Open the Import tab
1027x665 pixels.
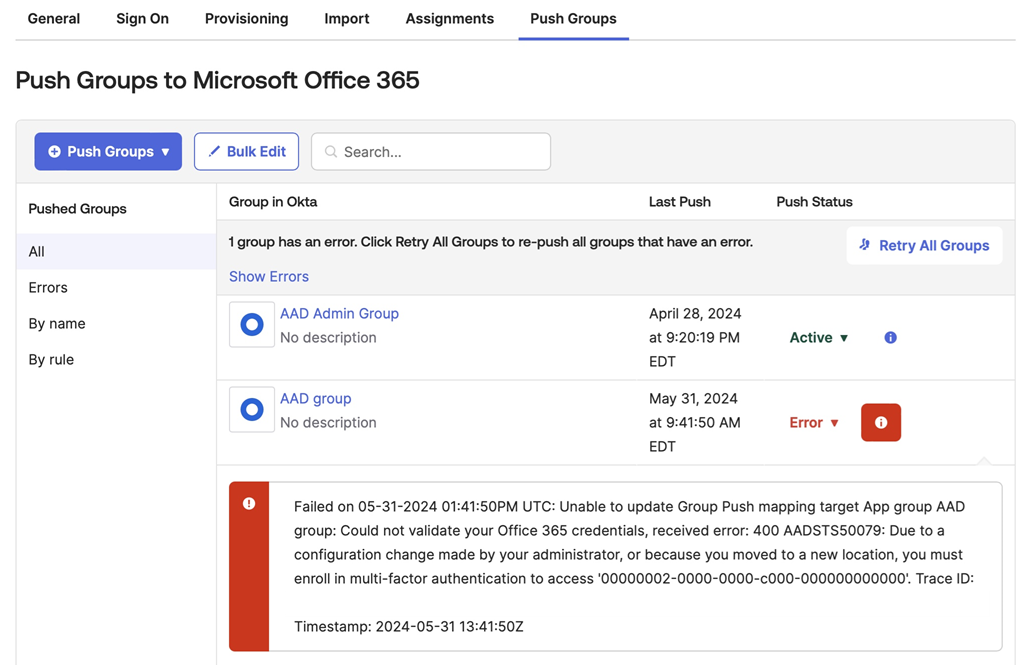346,18
